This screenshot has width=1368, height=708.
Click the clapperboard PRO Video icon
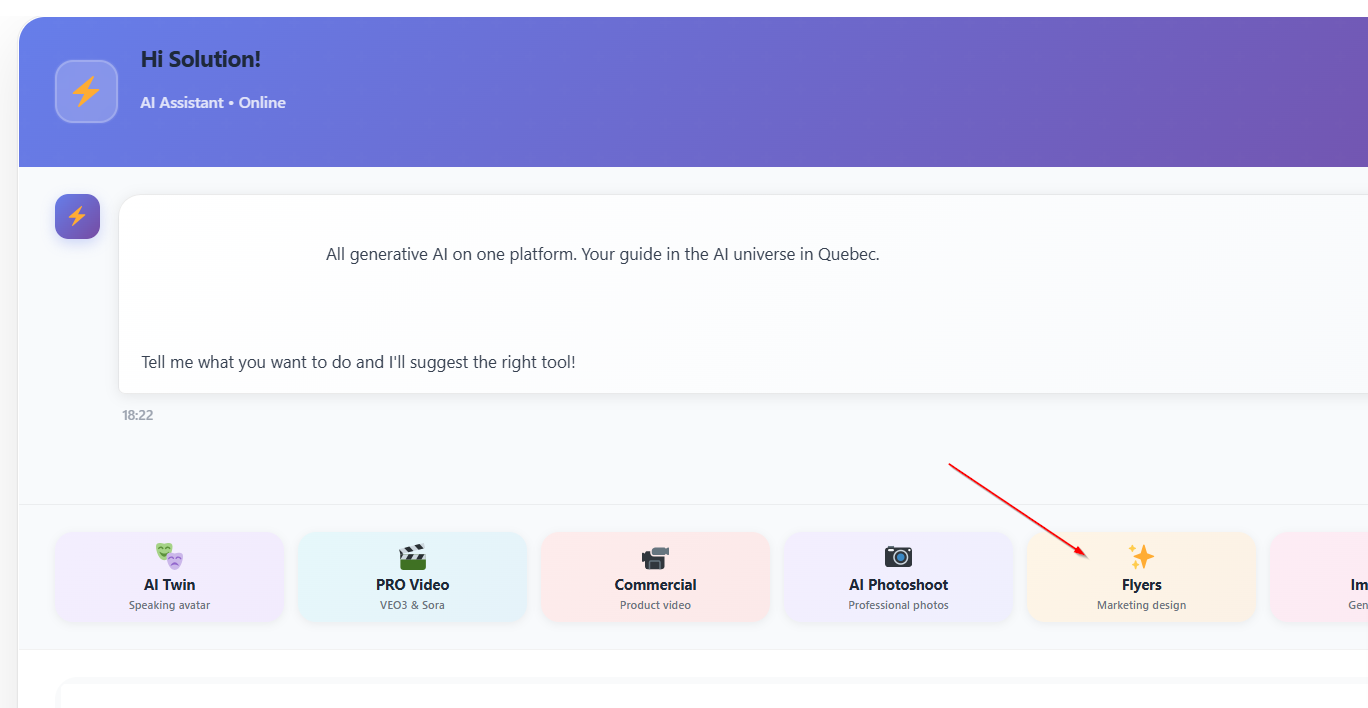pyautogui.click(x=412, y=556)
